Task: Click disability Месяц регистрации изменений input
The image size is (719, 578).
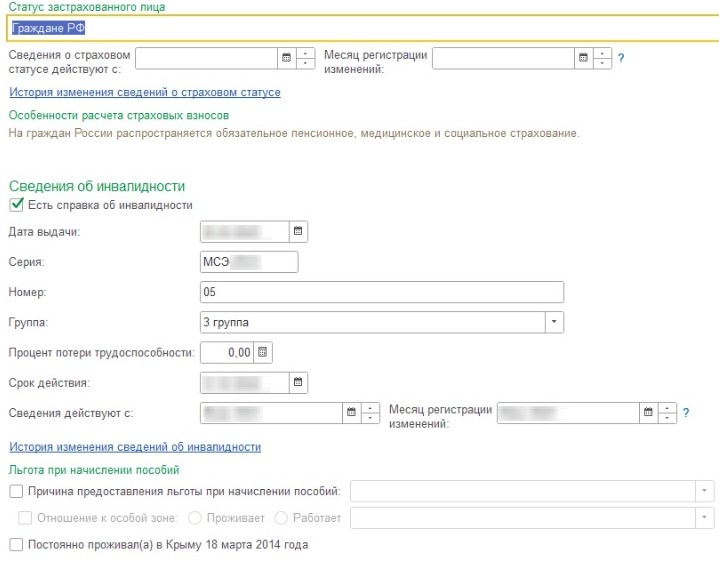Action: (568, 413)
